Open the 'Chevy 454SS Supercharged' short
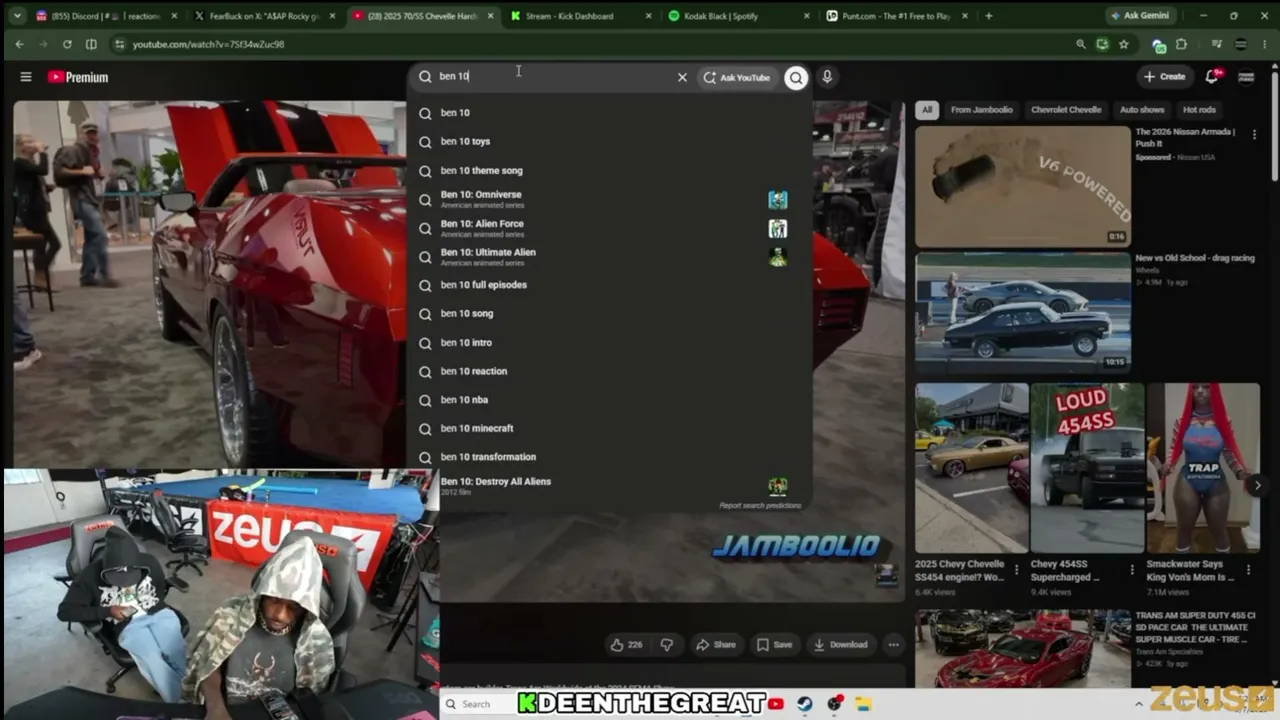The height and width of the screenshot is (720, 1280). [x=1087, y=468]
